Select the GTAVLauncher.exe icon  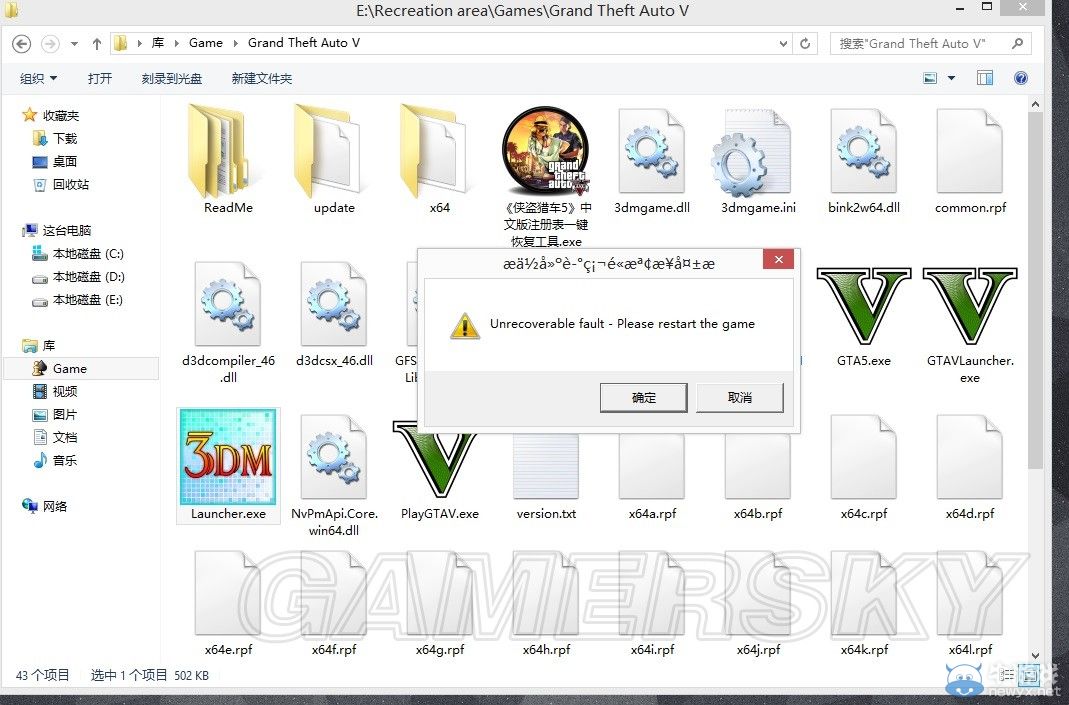point(969,306)
